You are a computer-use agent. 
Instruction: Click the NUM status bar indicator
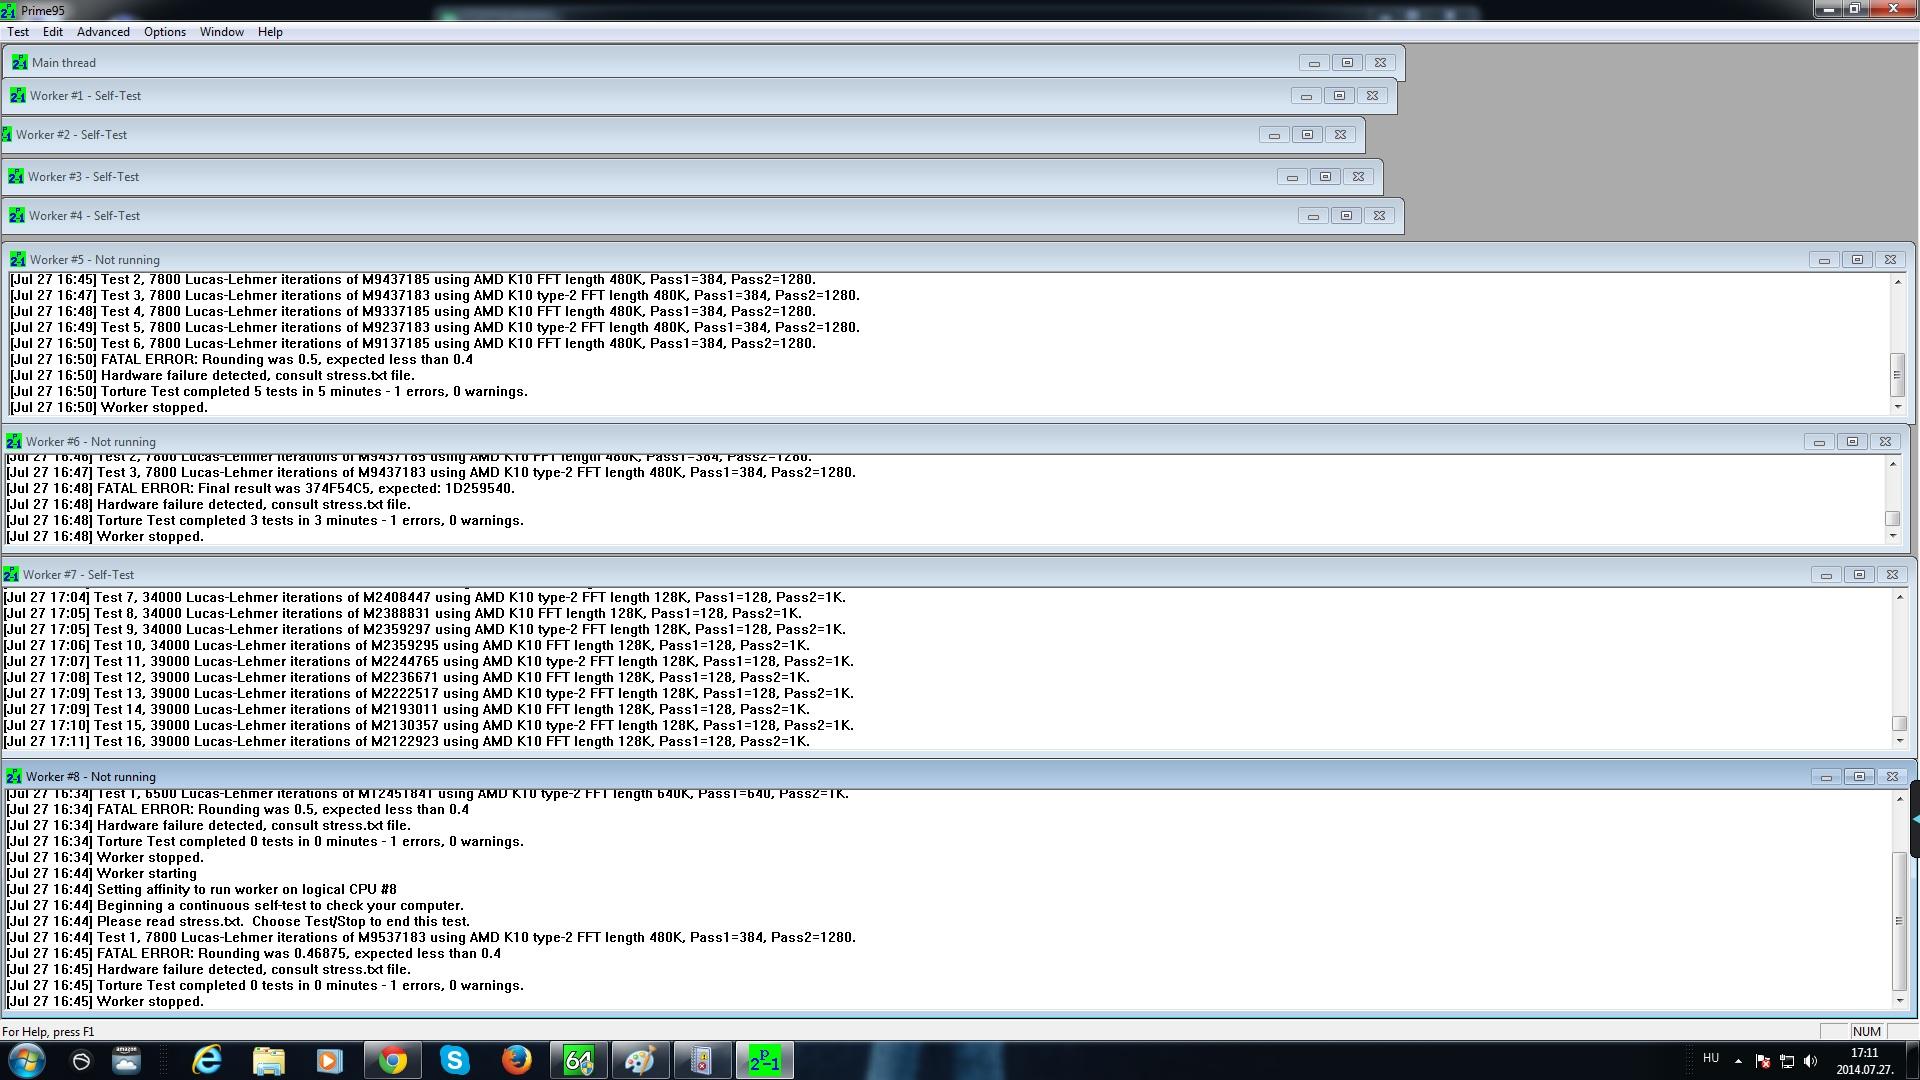point(1866,1031)
